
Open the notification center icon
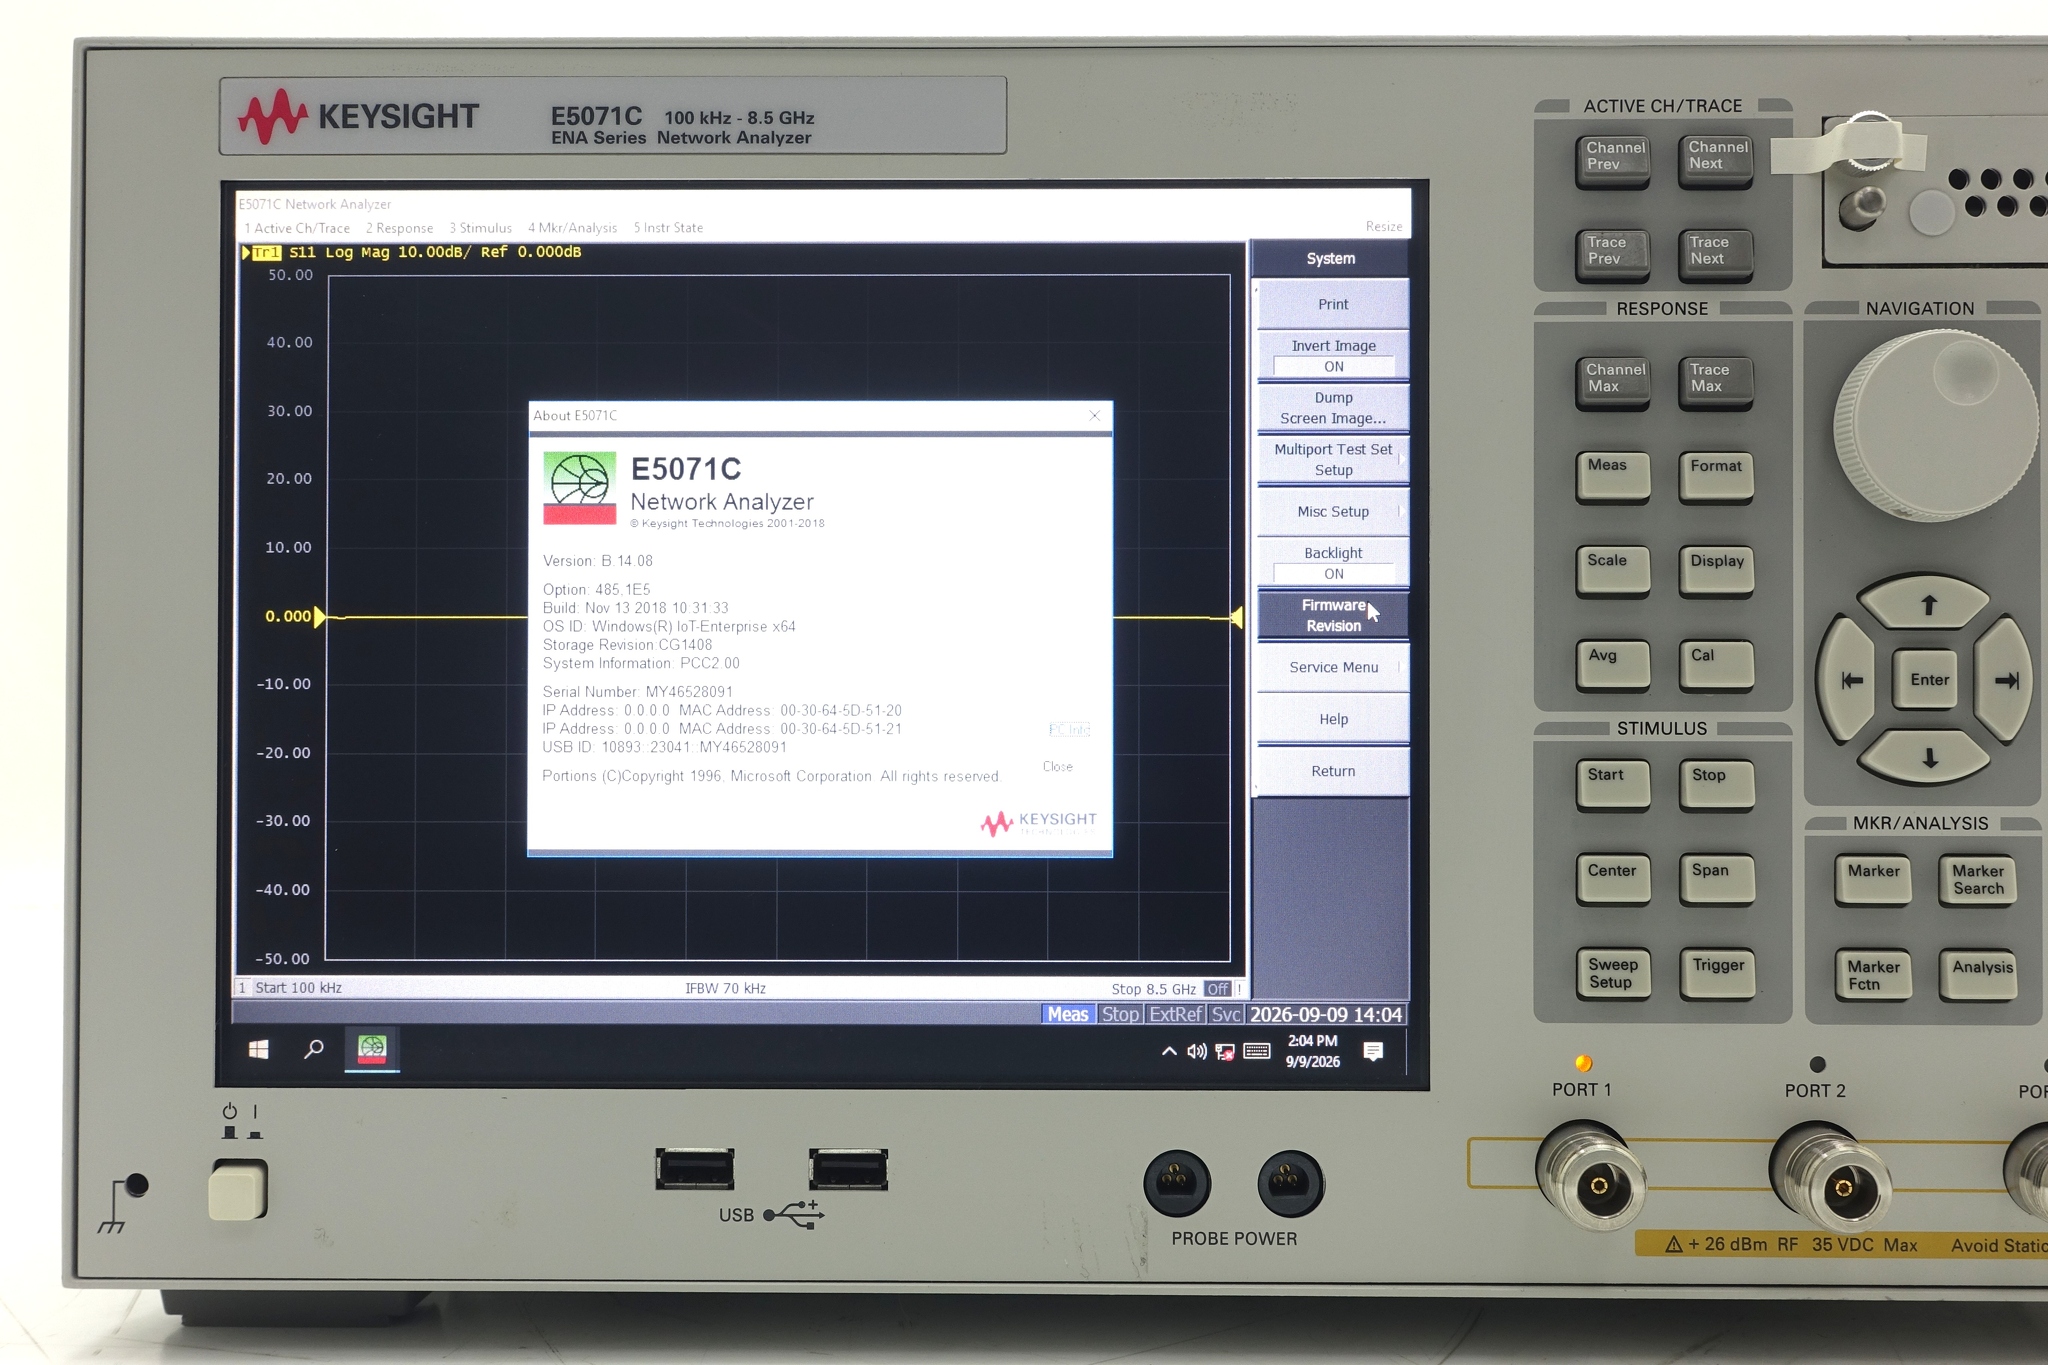point(1373,1051)
